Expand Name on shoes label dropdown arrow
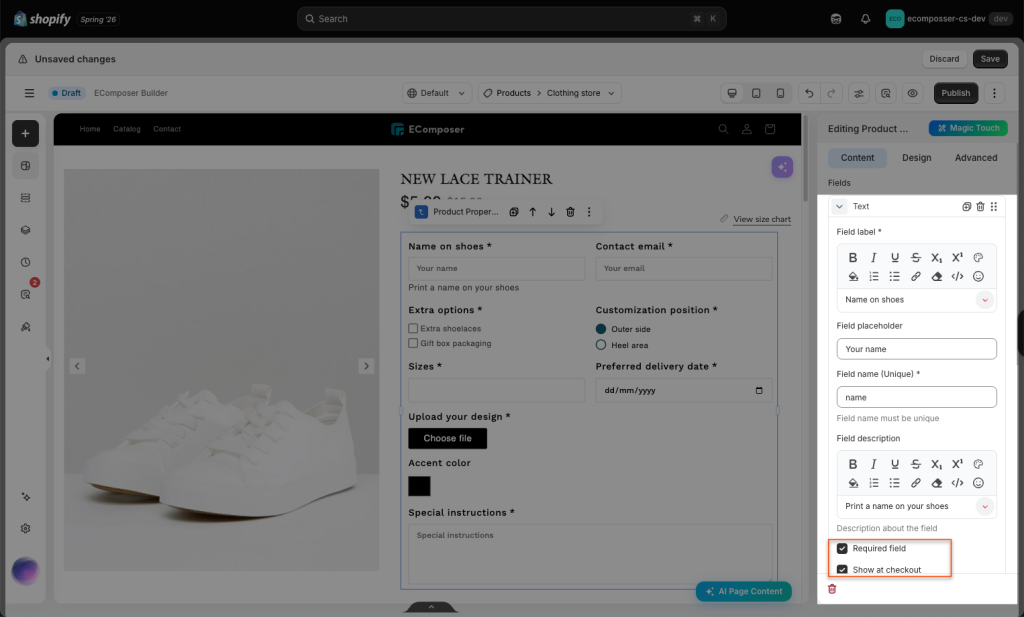This screenshot has width=1024, height=617. point(985,300)
